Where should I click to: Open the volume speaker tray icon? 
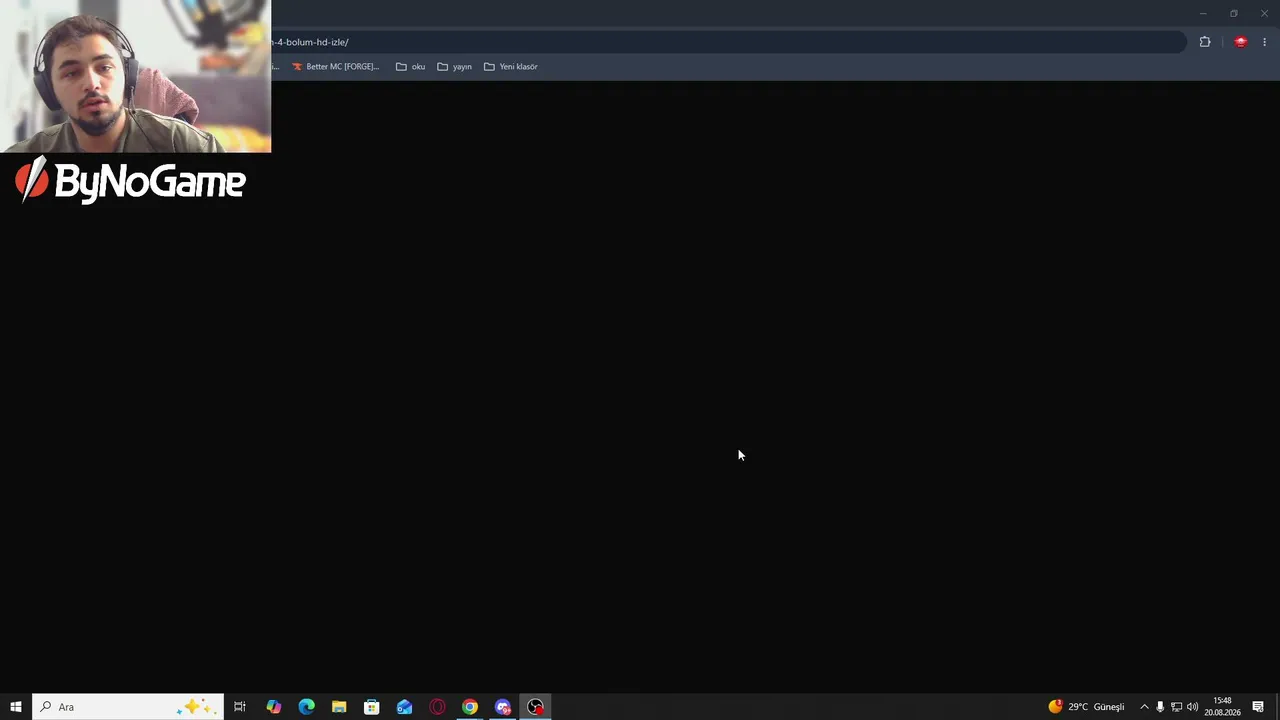[1192, 707]
